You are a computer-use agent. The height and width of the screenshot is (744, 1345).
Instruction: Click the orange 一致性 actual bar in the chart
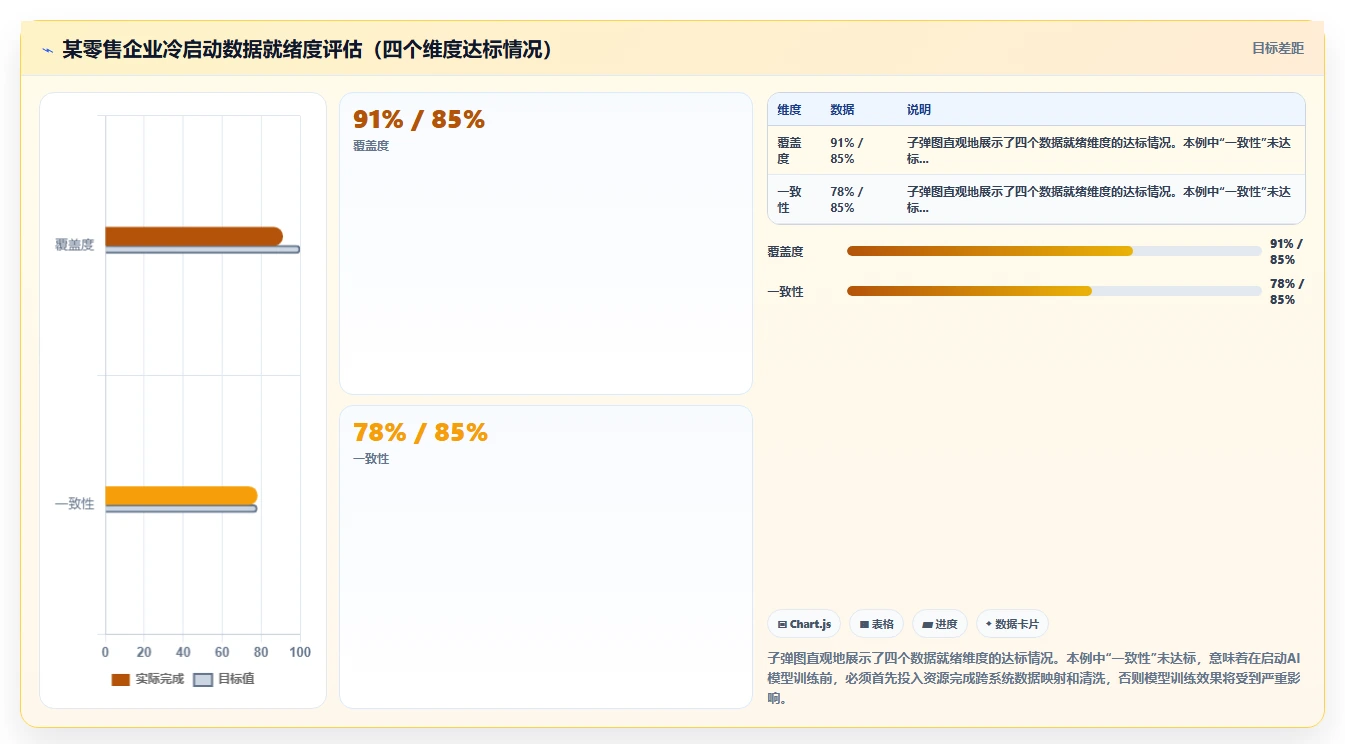(181, 495)
